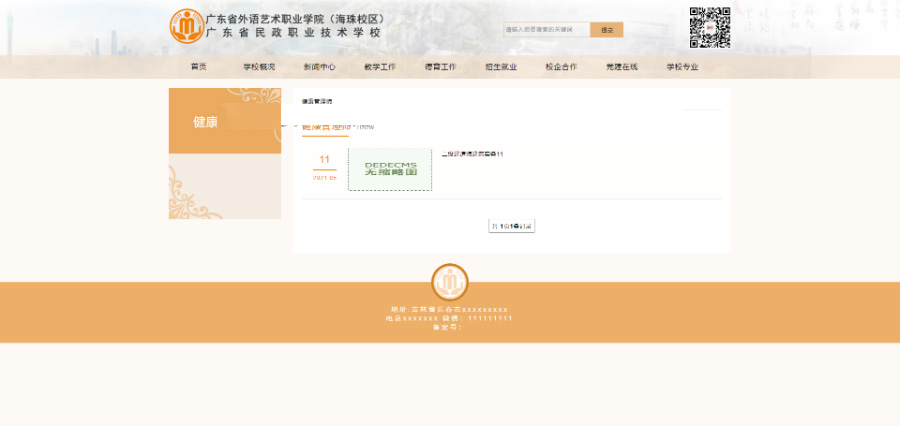
Task: Select the 教学工作 menu item
Action: (x=380, y=67)
